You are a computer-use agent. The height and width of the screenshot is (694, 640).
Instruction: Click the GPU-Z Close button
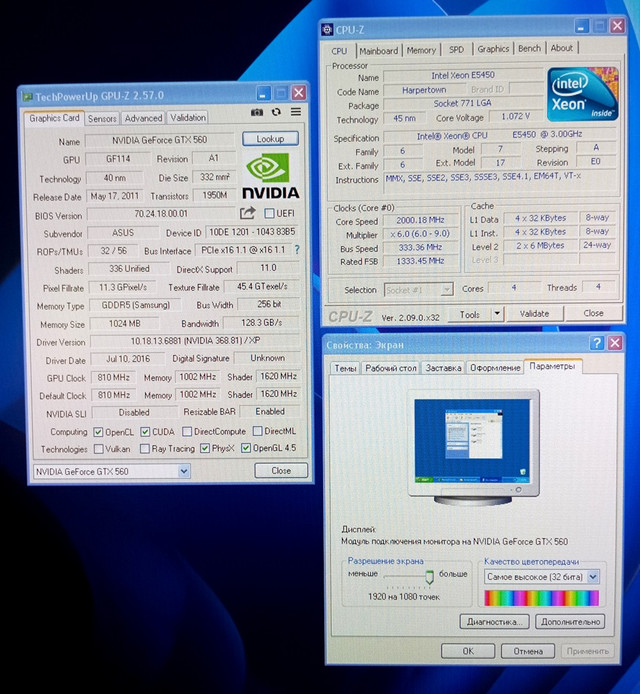tap(281, 470)
